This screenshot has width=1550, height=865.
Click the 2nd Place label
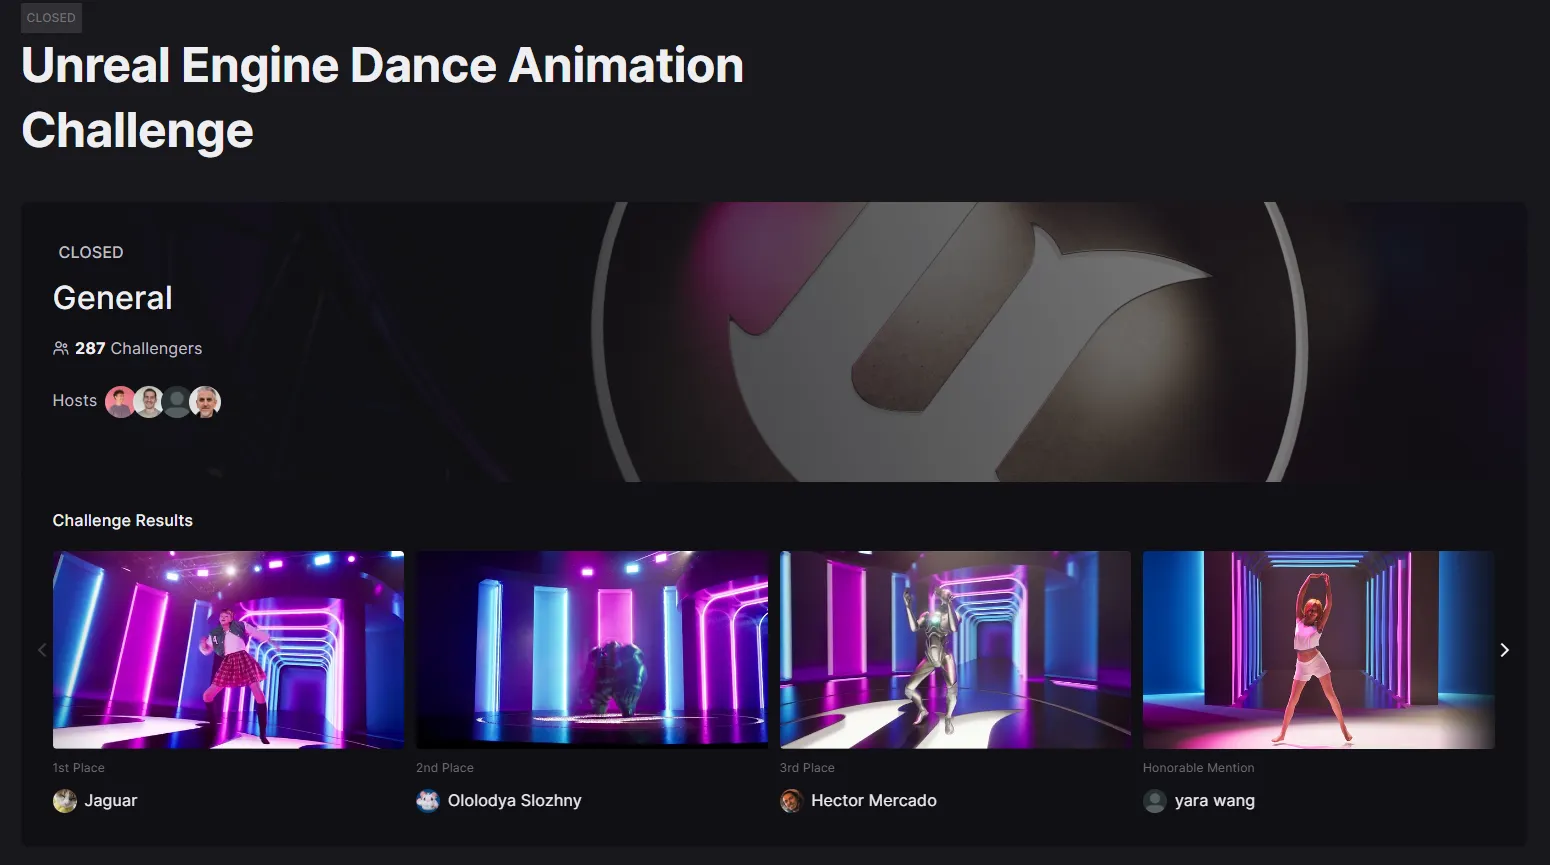(x=445, y=768)
